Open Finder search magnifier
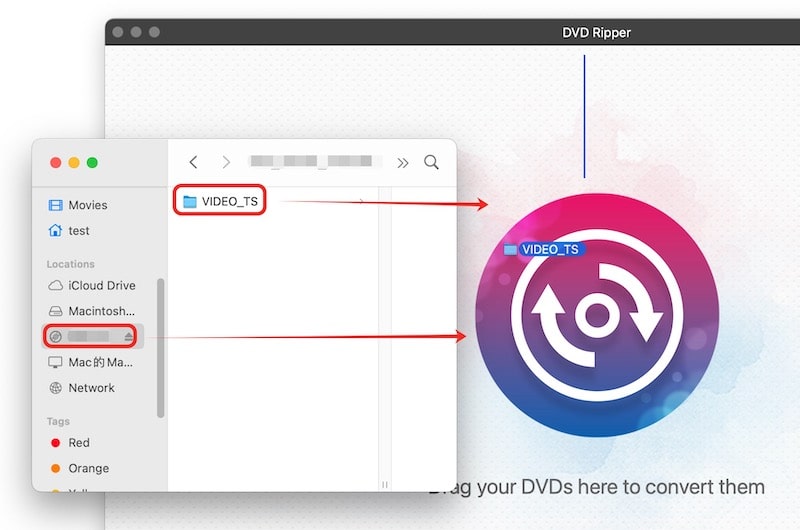The image size is (800, 530). [x=431, y=162]
